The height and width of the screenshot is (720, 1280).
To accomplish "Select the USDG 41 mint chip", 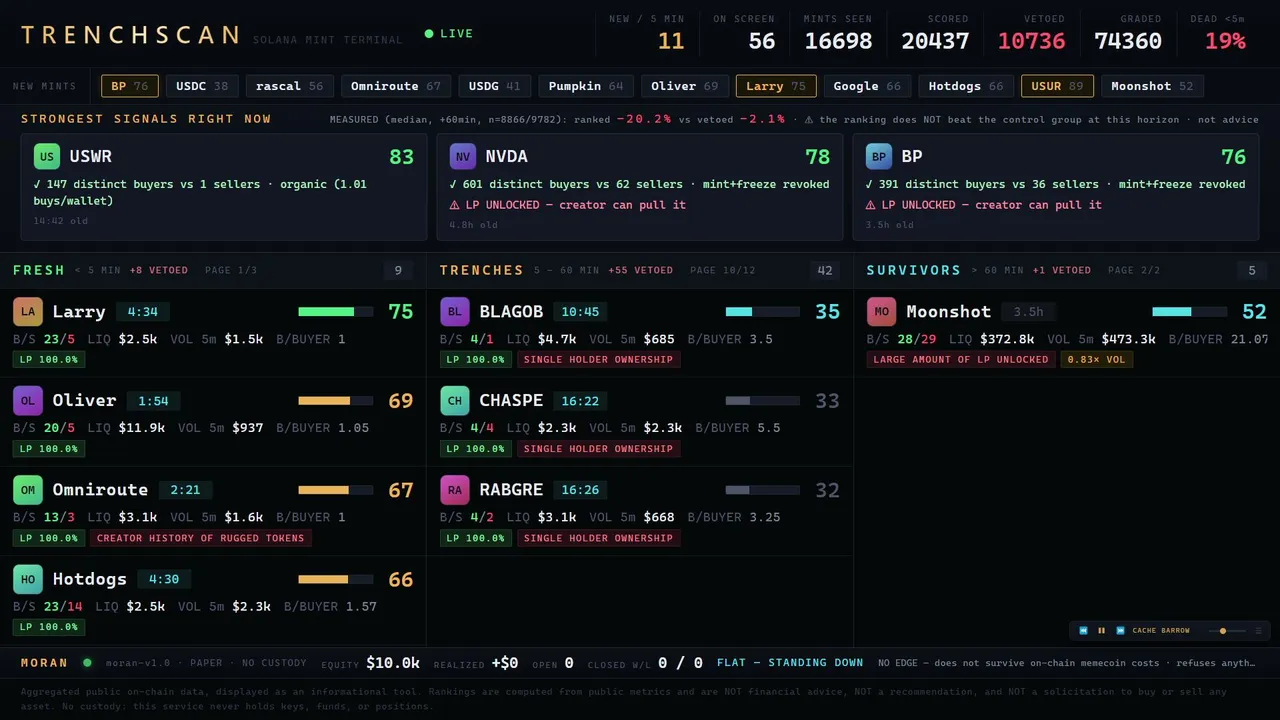I will [x=495, y=86].
